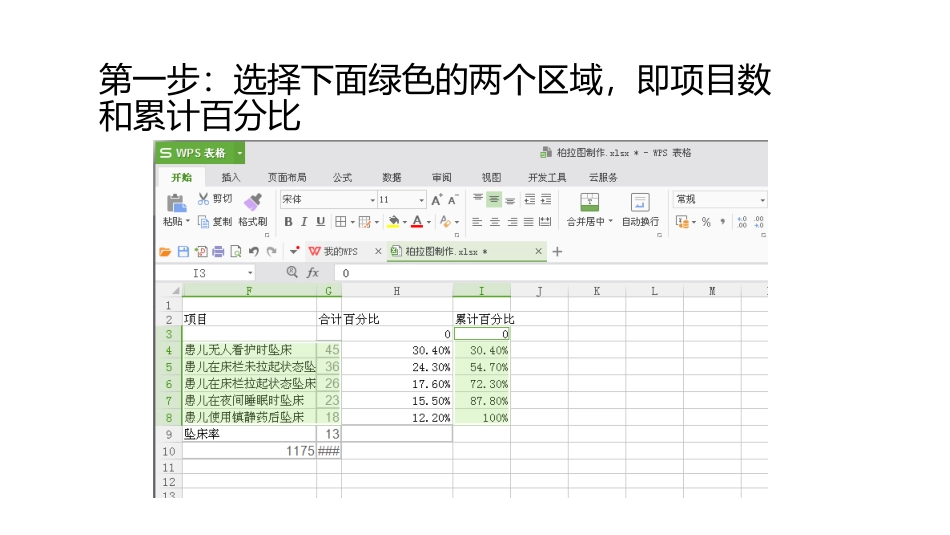Click the align right icon

tap(513, 222)
